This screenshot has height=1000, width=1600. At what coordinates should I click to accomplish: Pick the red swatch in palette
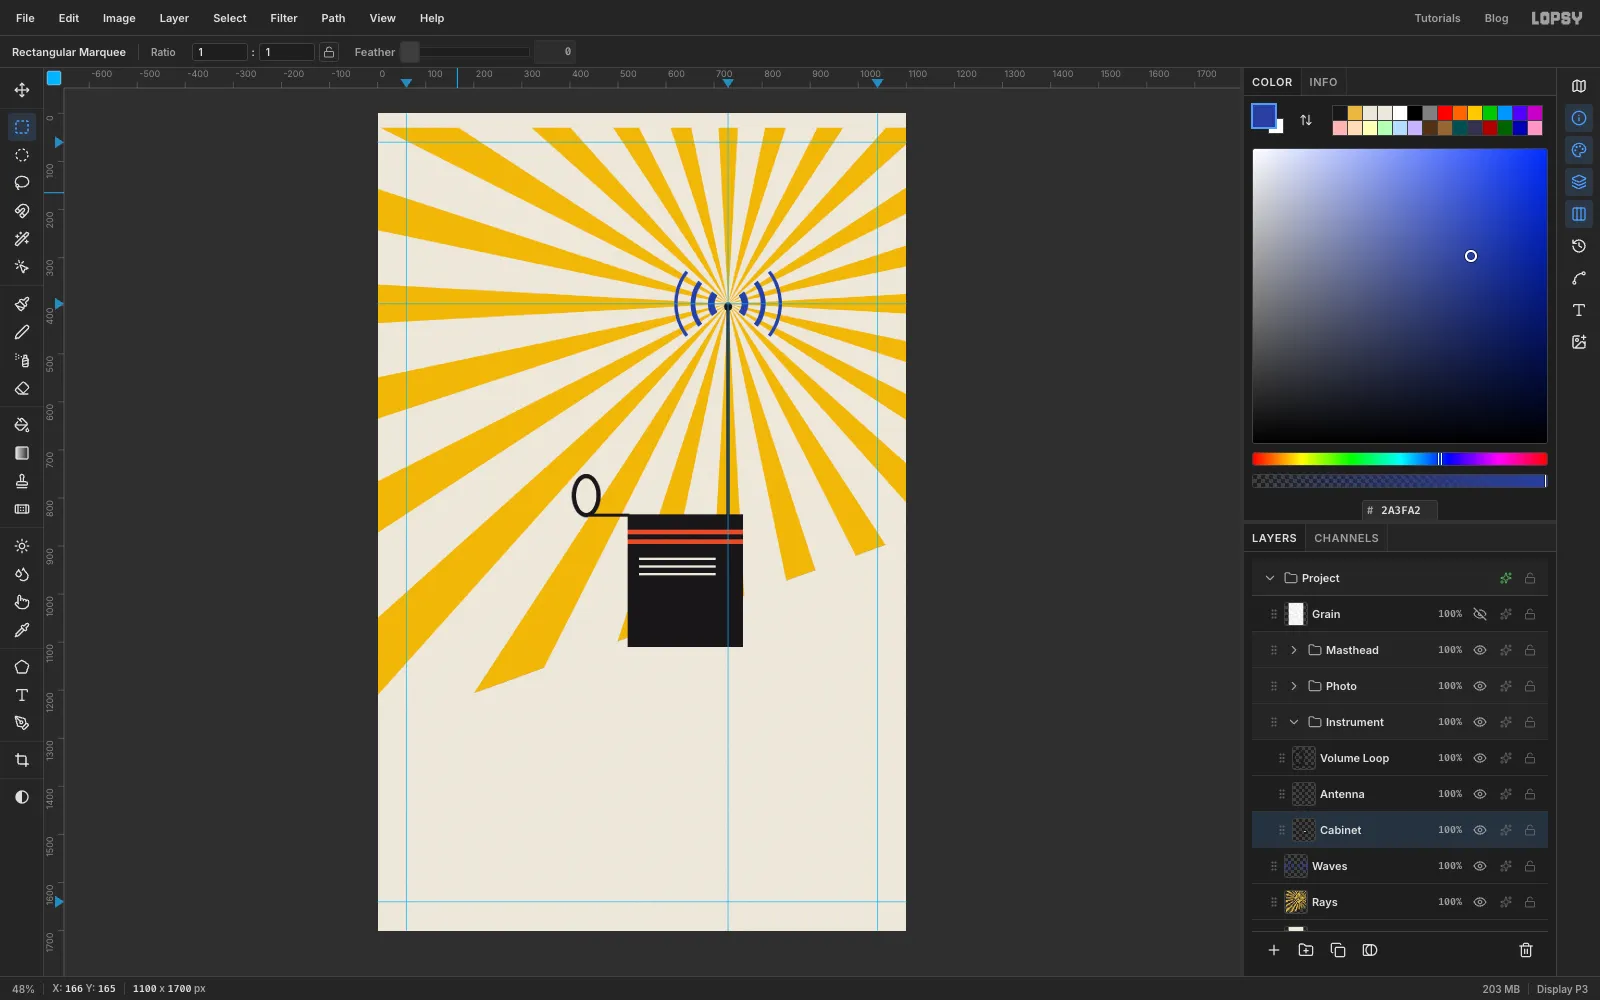pyautogui.click(x=1445, y=113)
